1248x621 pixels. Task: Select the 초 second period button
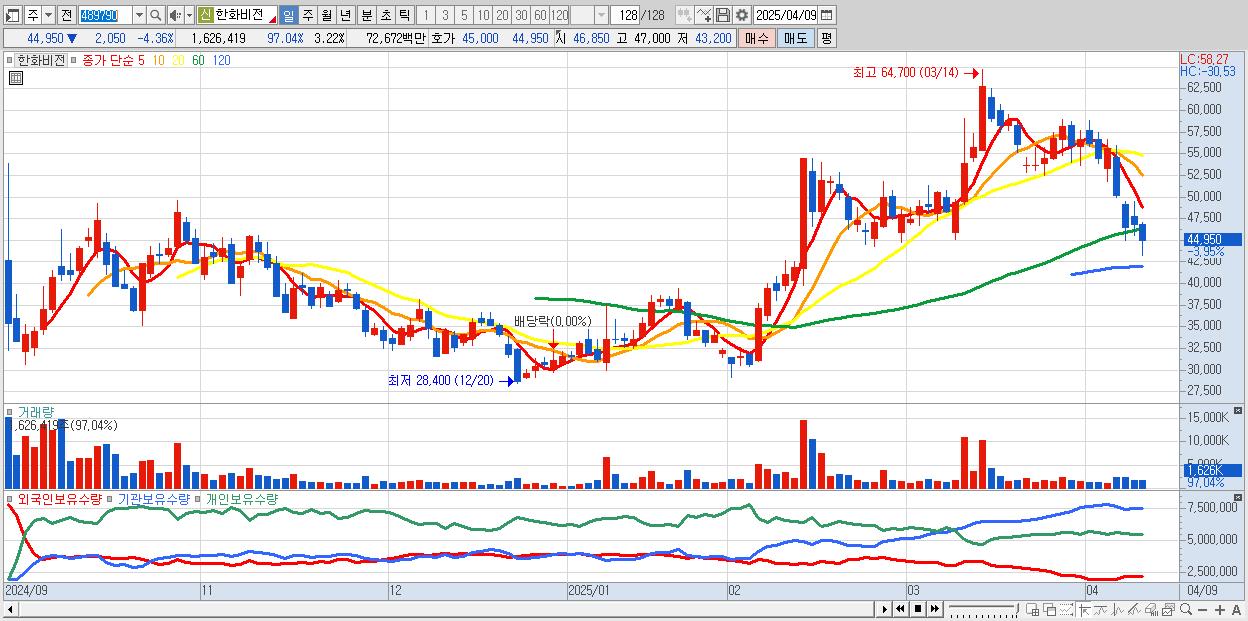coord(385,15)
